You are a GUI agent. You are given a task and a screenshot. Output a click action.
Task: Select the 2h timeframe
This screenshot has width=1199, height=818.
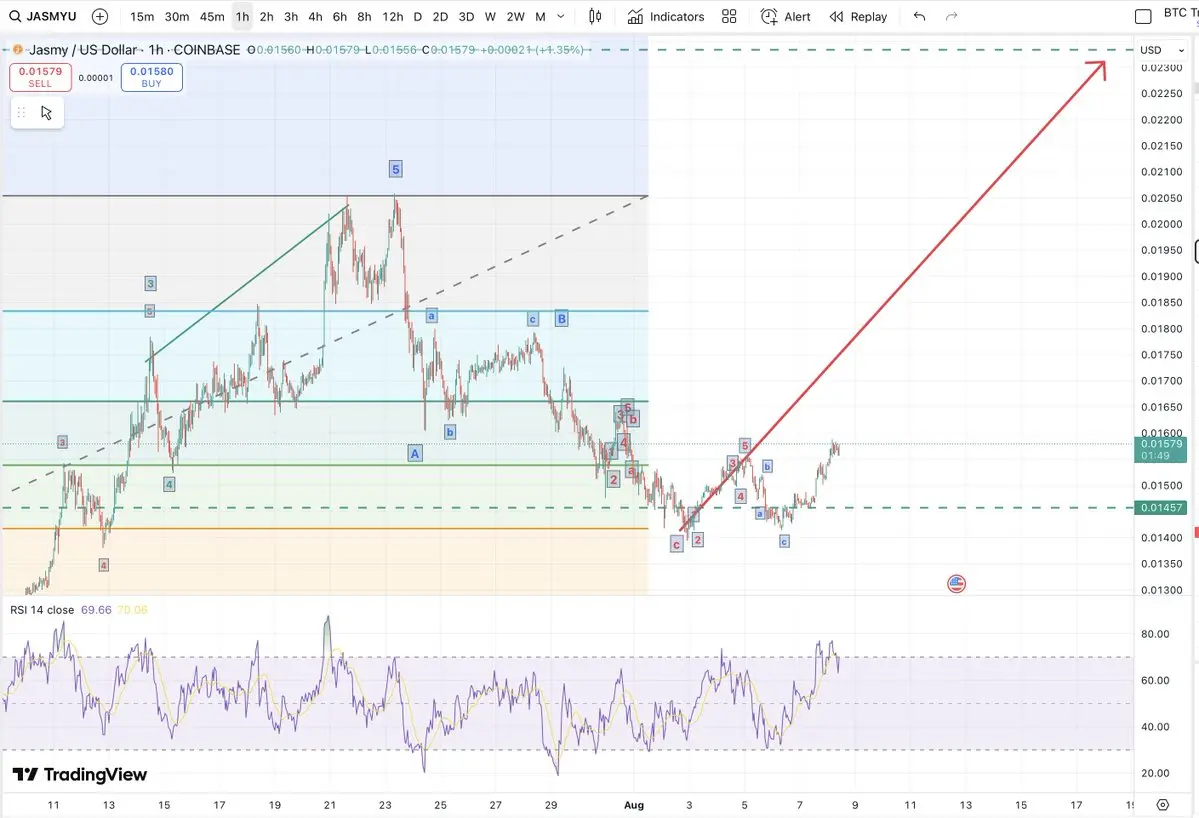pos(266,16)
